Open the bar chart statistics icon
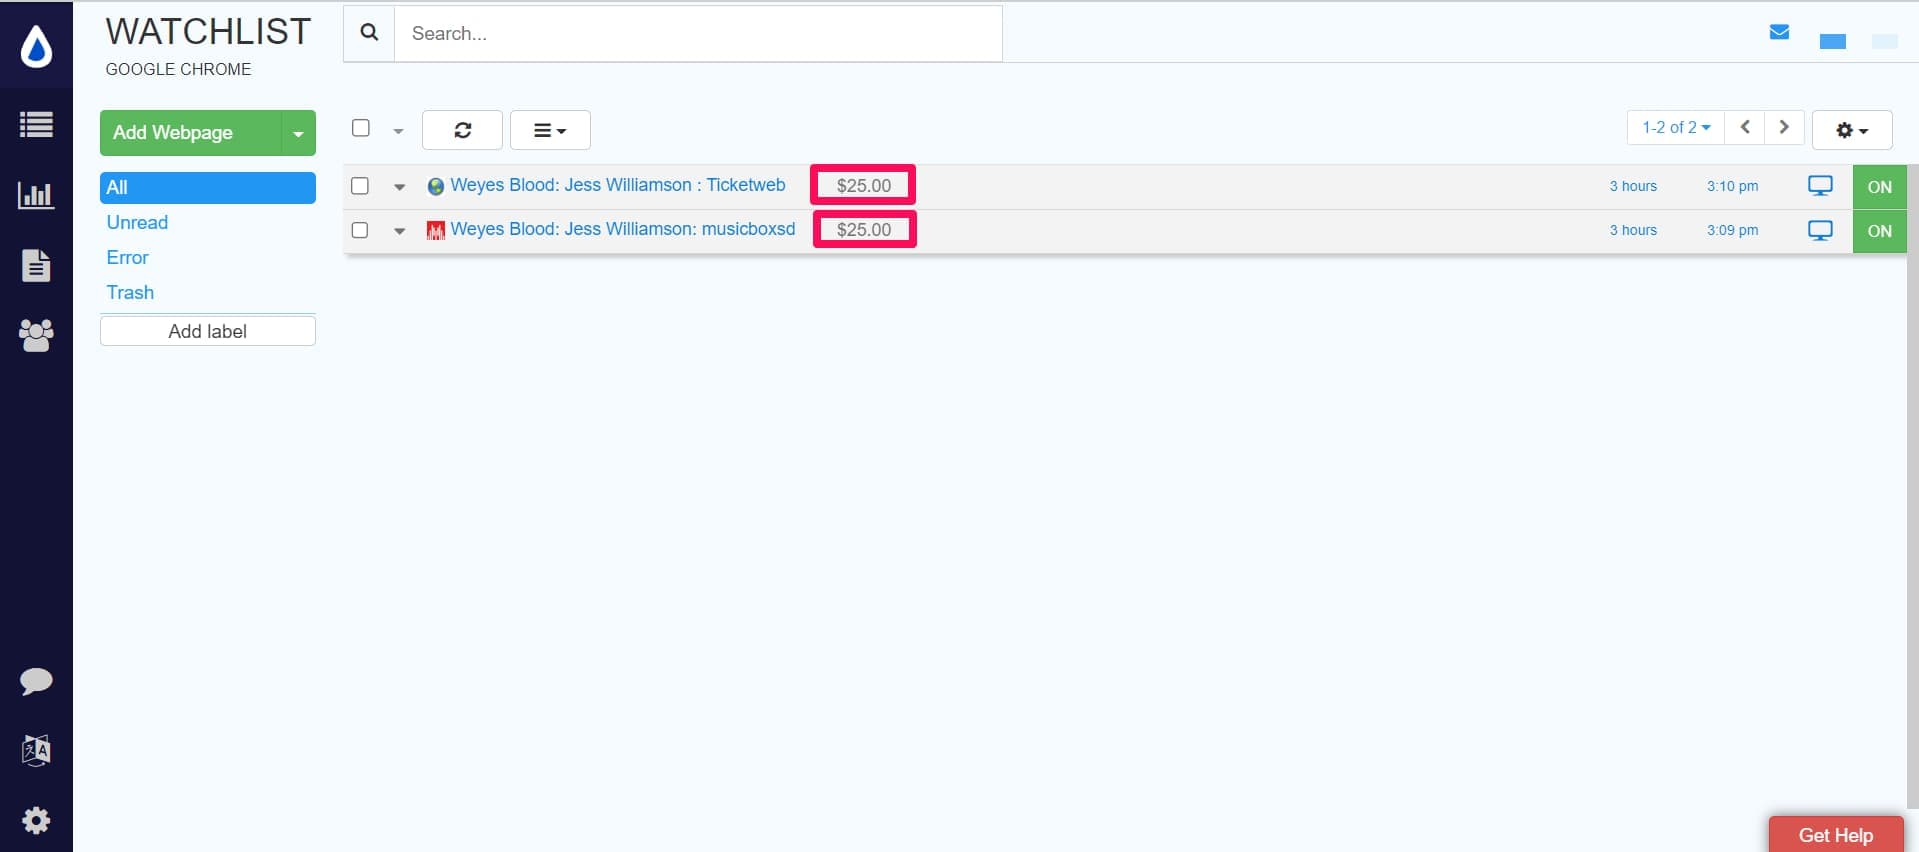The height and width of the screenshot is (852, 1919). [36, 195]
